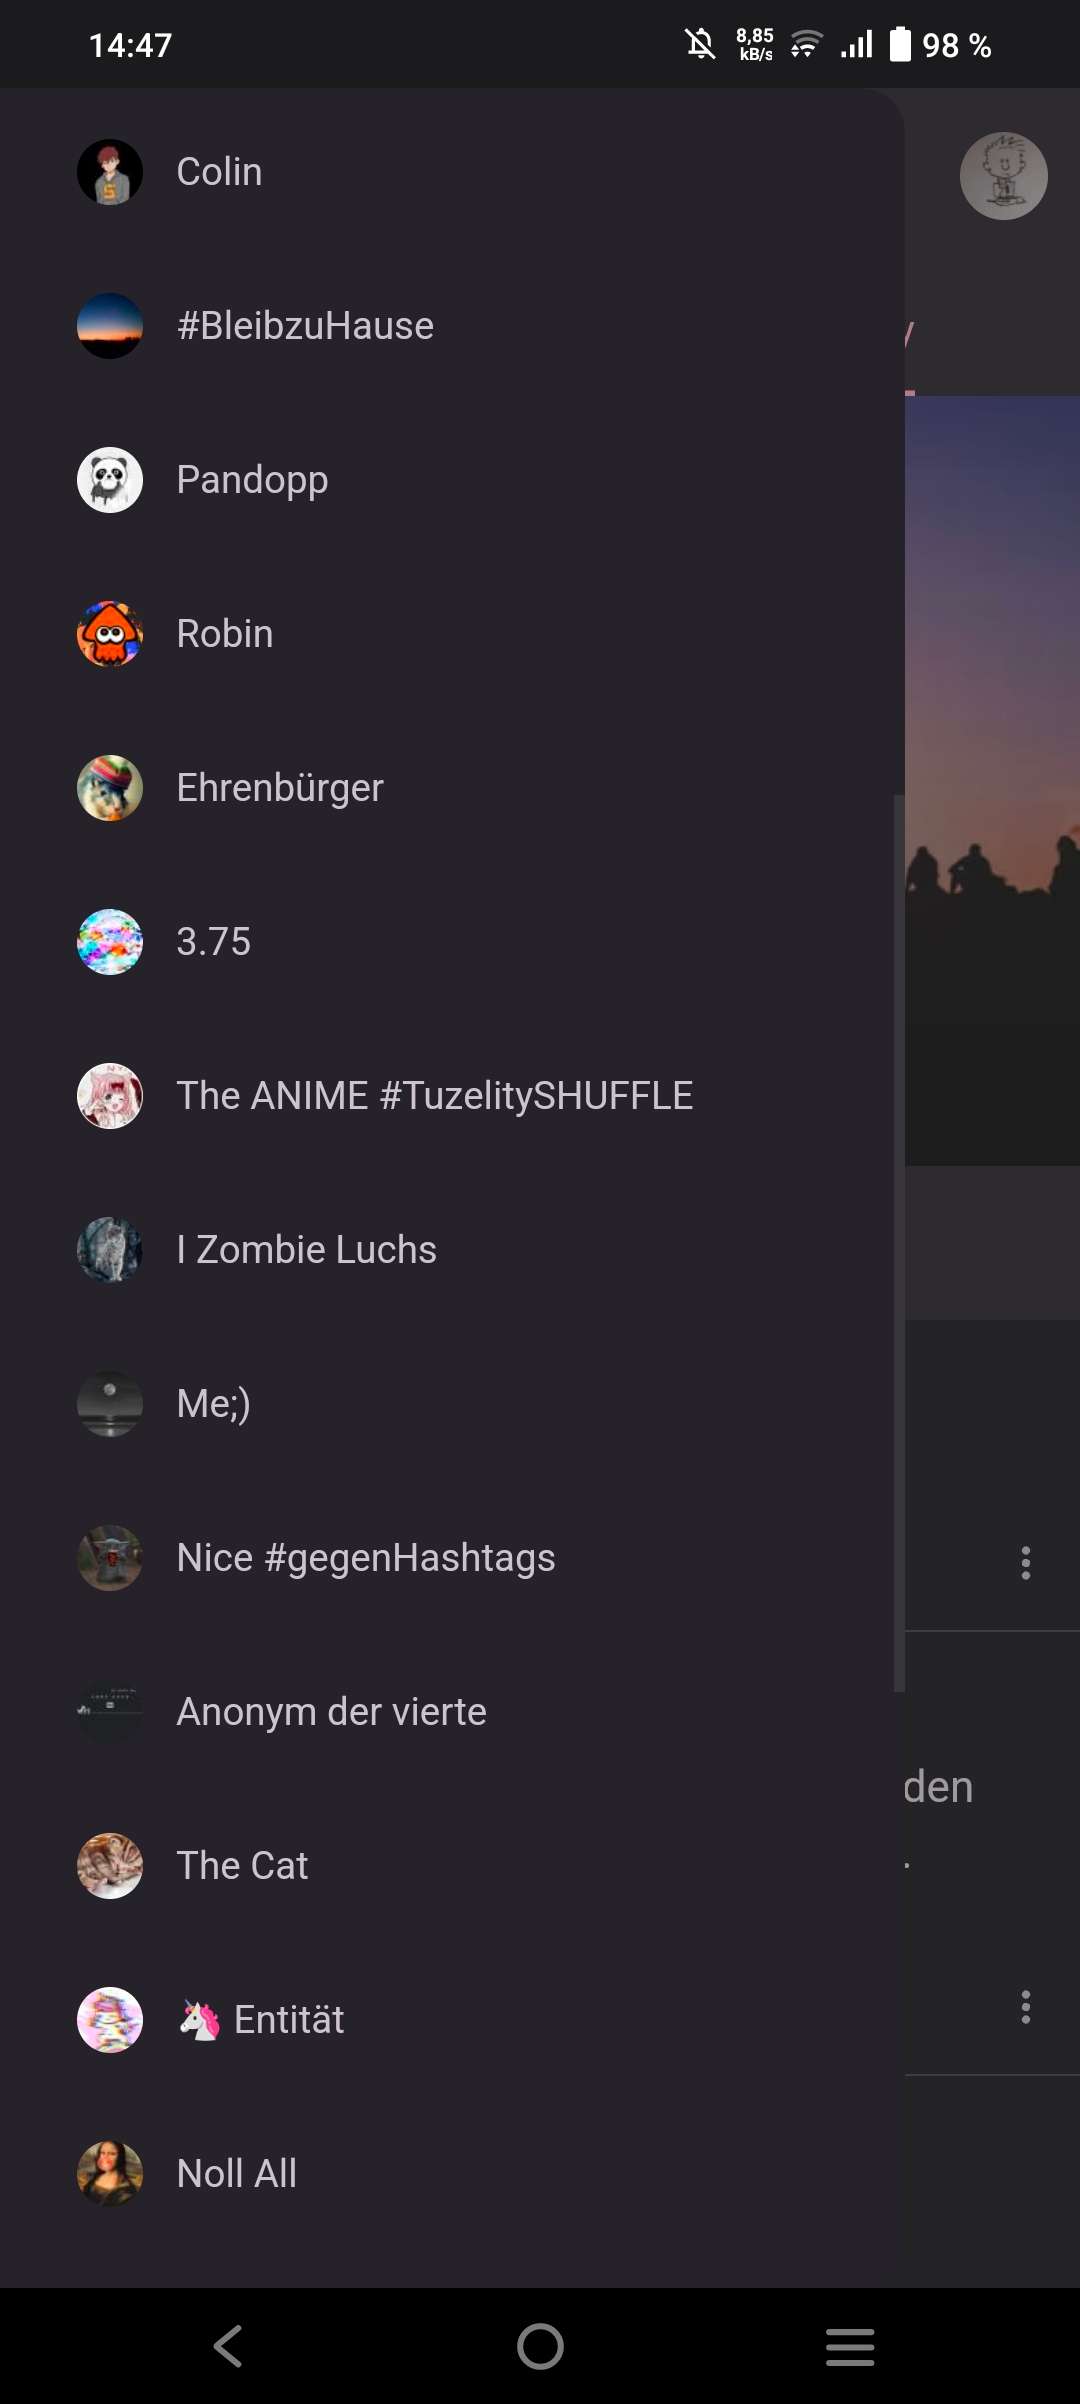1080x2404 pixels.
Task: Open the profile picture at top right
Action: pos(1003,176)
